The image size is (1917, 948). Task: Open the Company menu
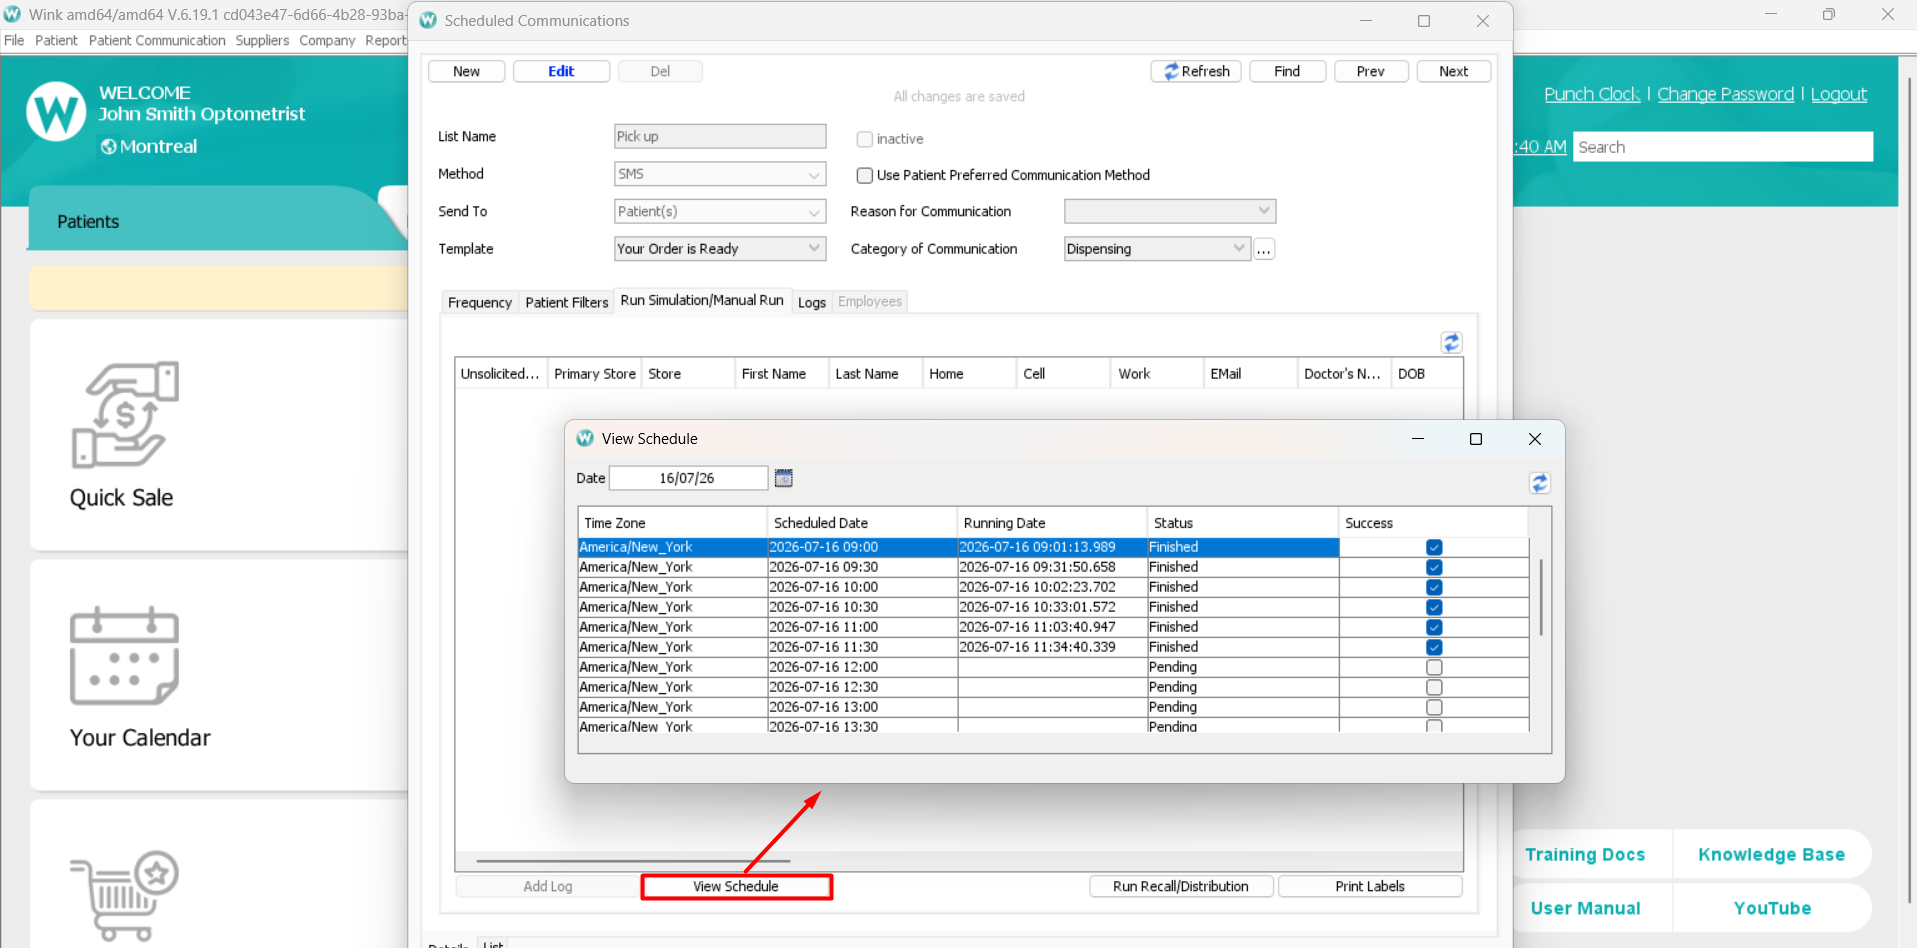(327, 40)
